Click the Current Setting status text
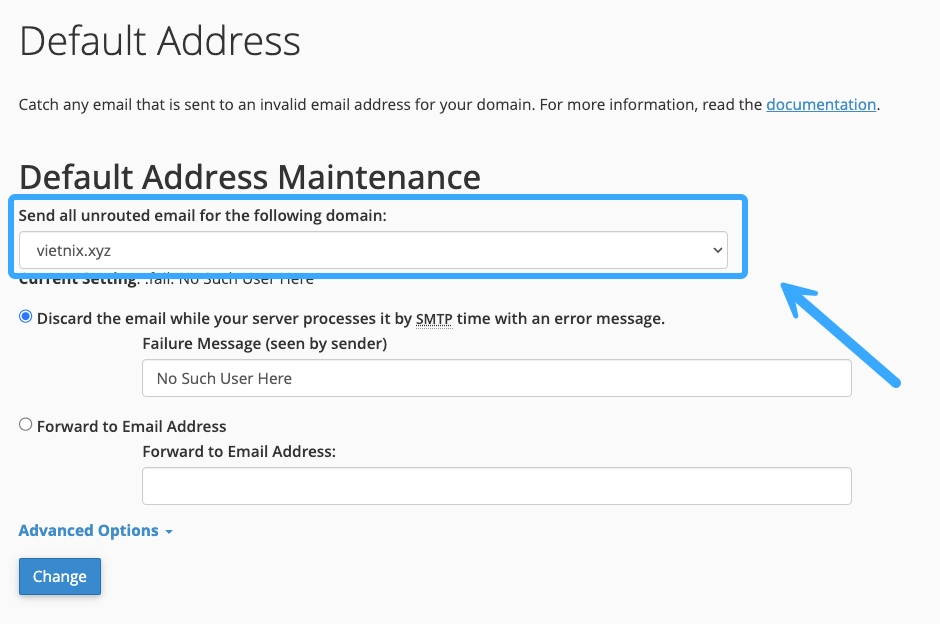 click(166, 279)
